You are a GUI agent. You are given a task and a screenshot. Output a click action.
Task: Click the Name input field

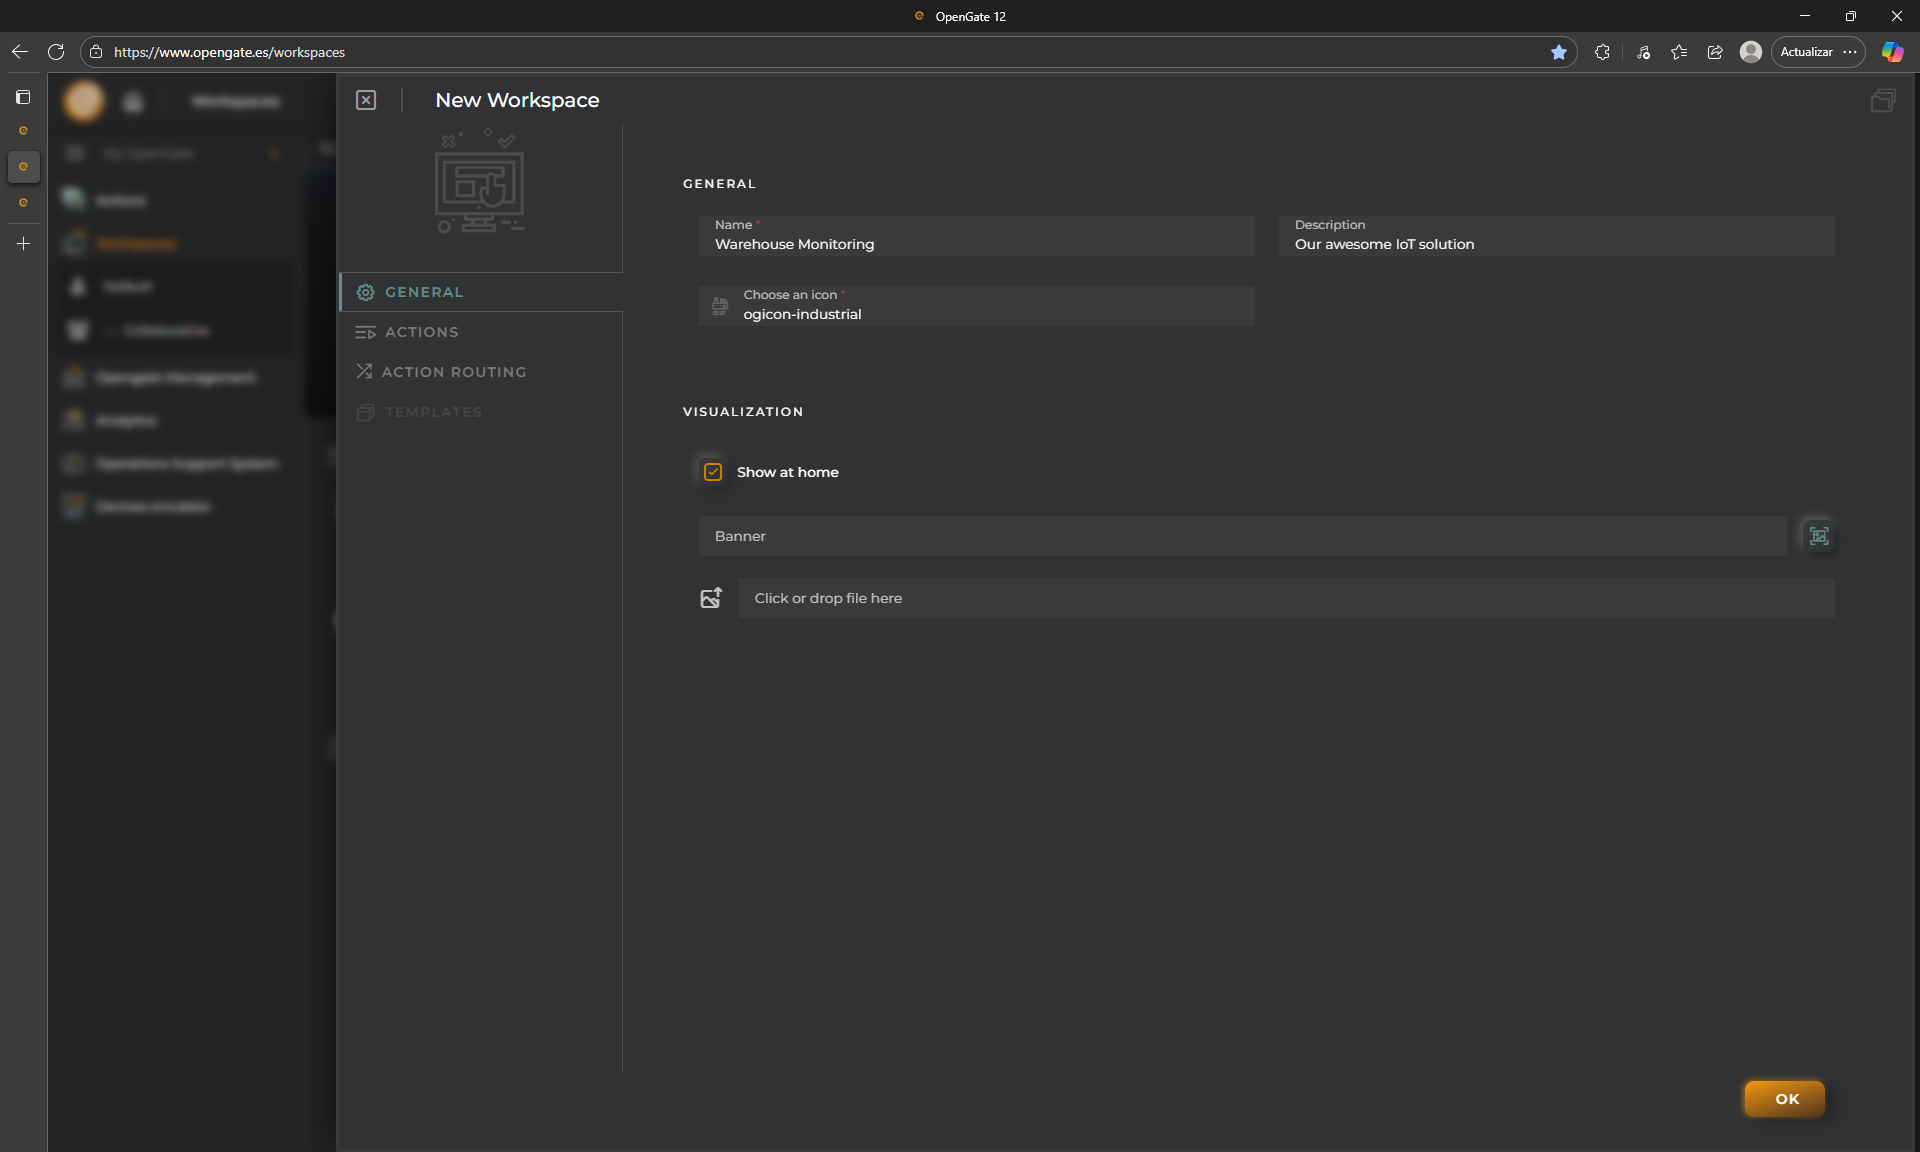click(976, 244)
